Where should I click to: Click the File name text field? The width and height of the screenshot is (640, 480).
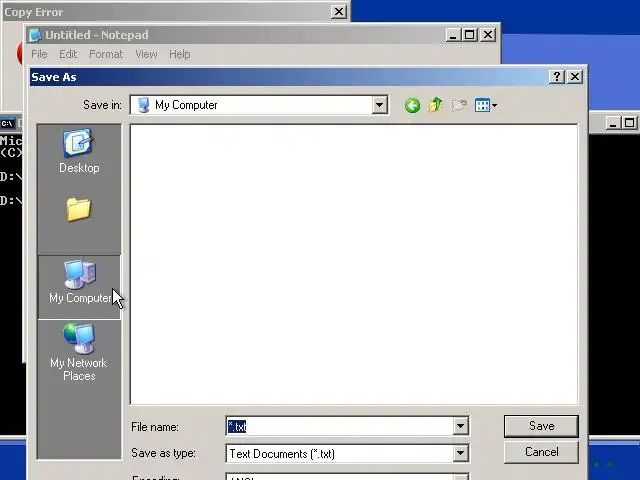340,426
